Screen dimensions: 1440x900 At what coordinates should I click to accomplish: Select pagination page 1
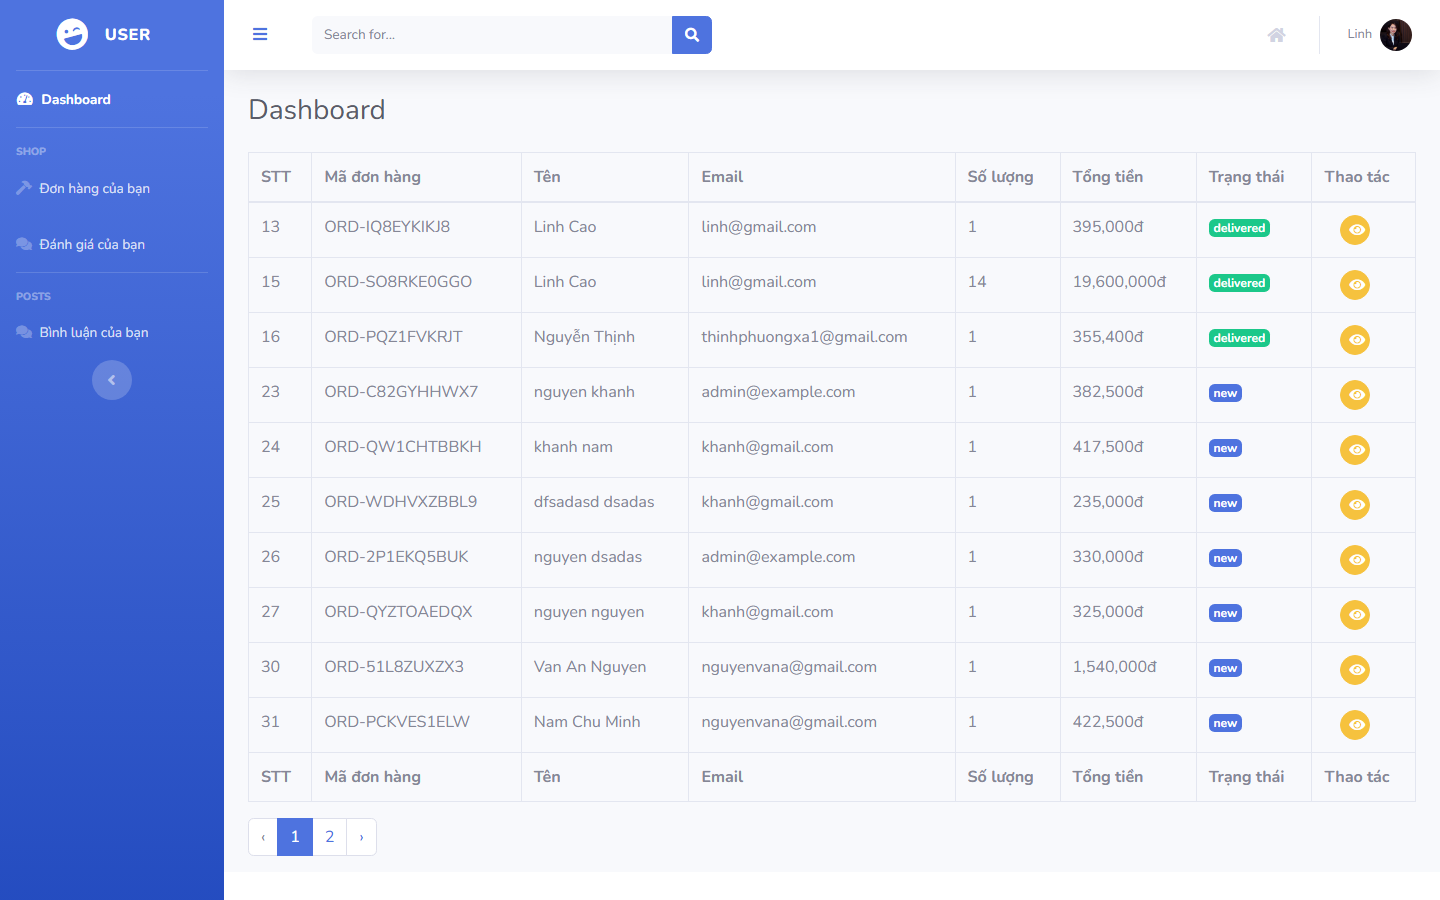tap(295, 837)
